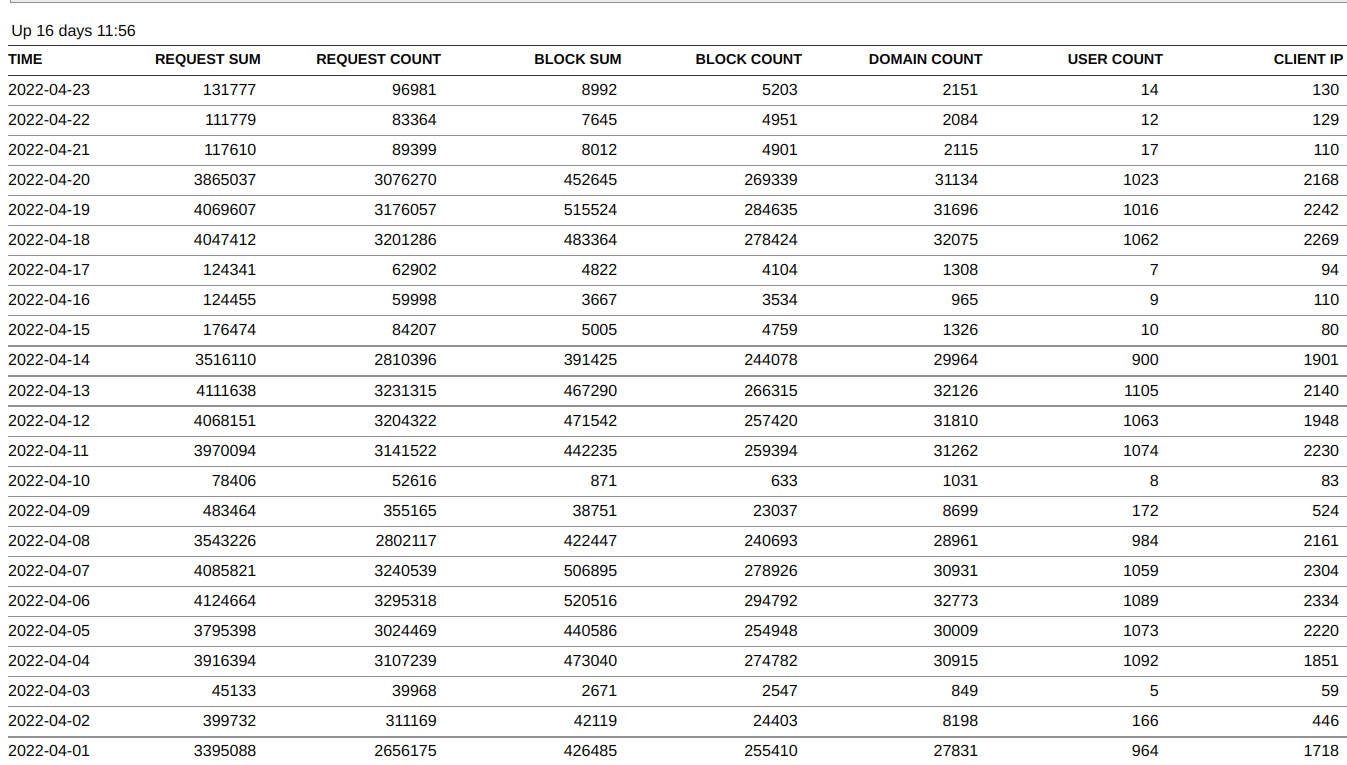Click the REQUEST SUM column header

[207, 59]
